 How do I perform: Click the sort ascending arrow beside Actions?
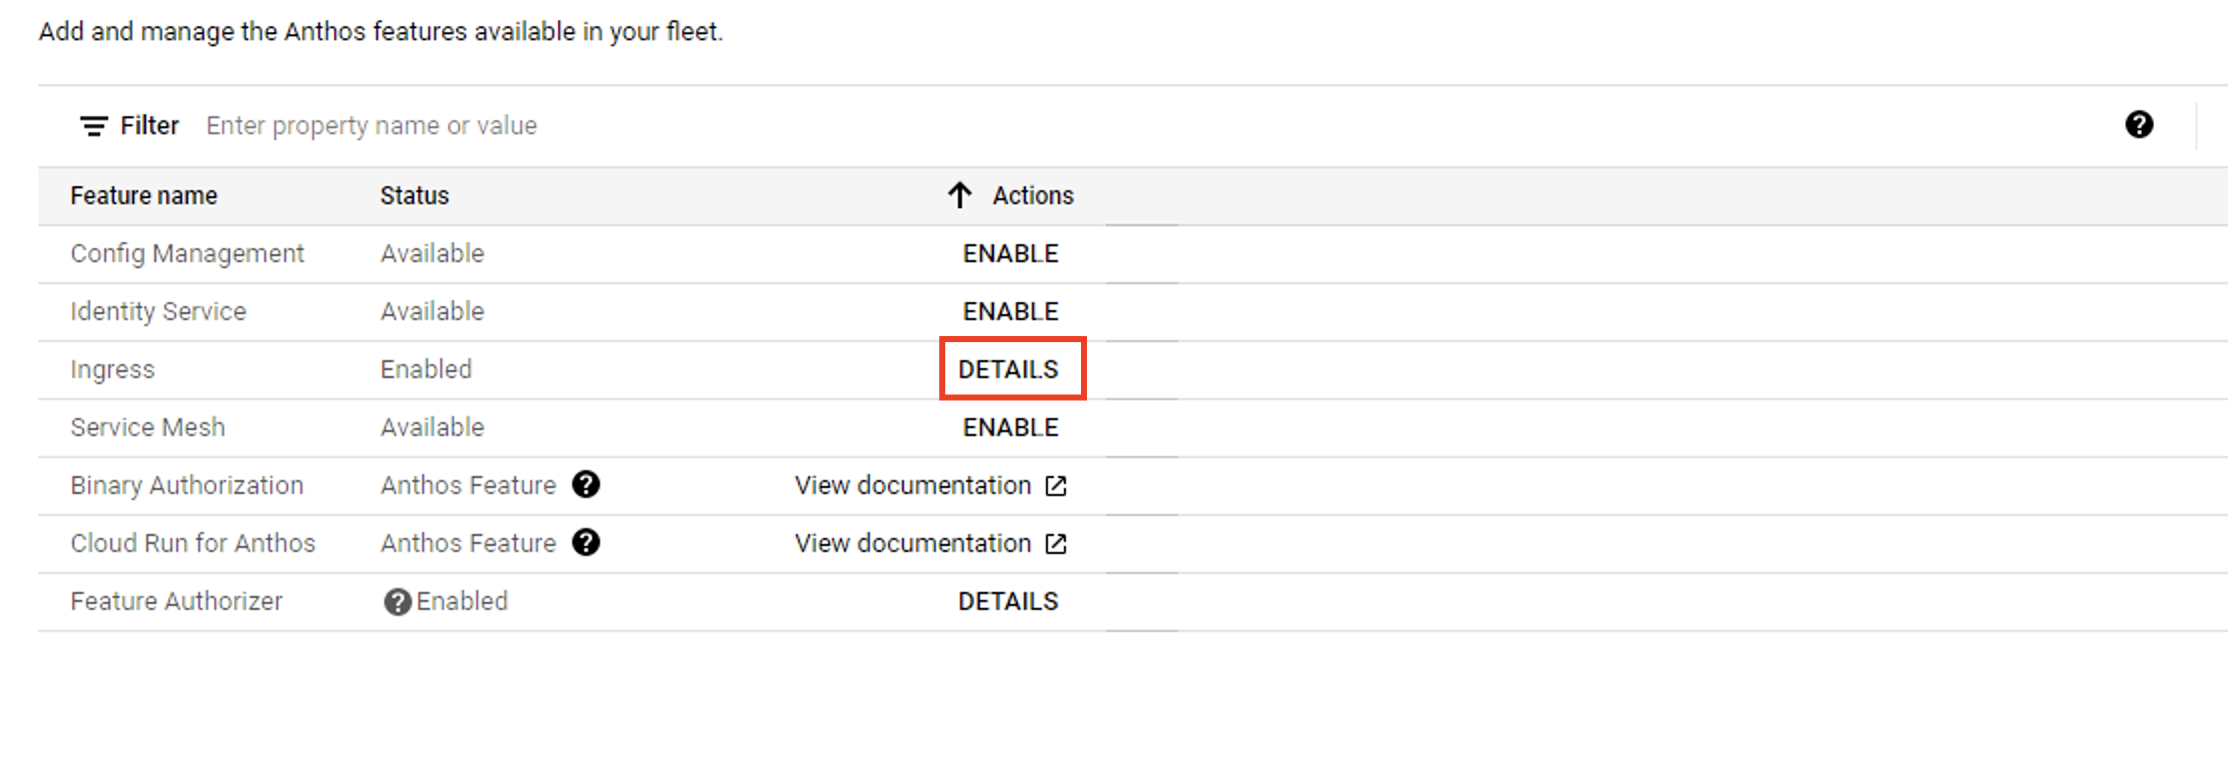[960, 195]
